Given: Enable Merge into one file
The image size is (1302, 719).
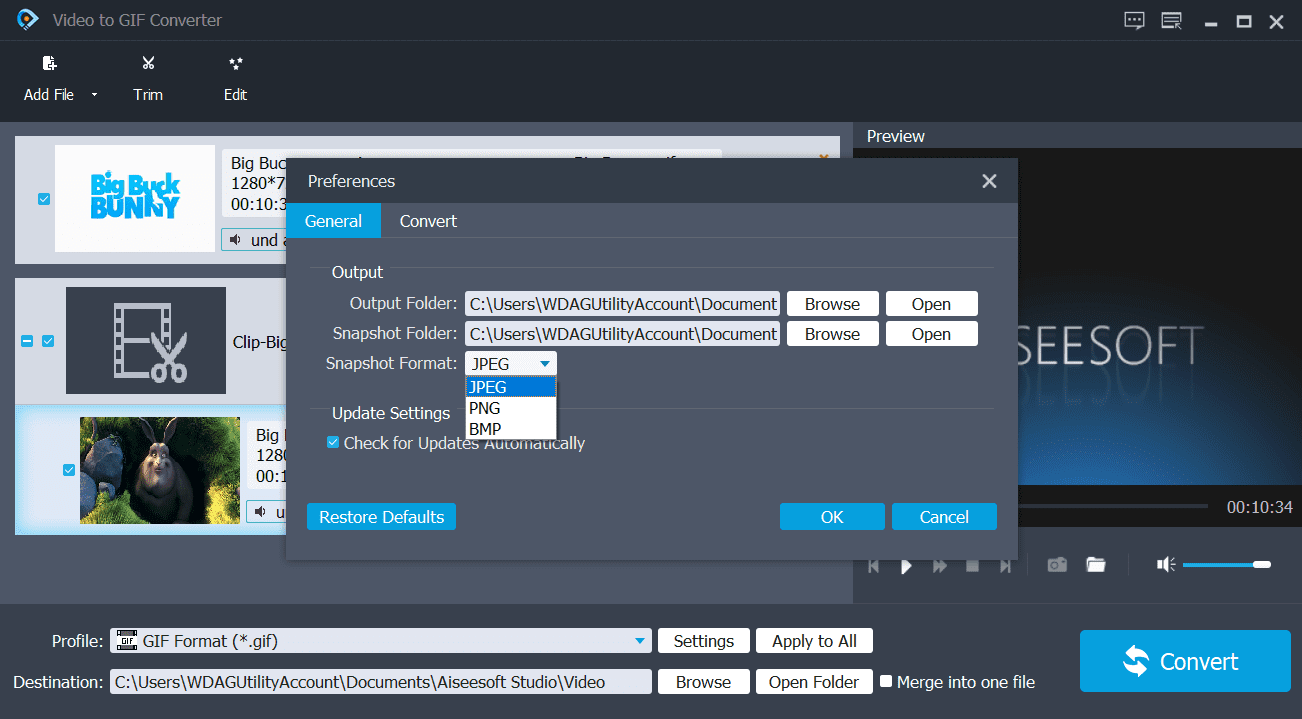Looking at the screenshot, I should tap(885, 682).
